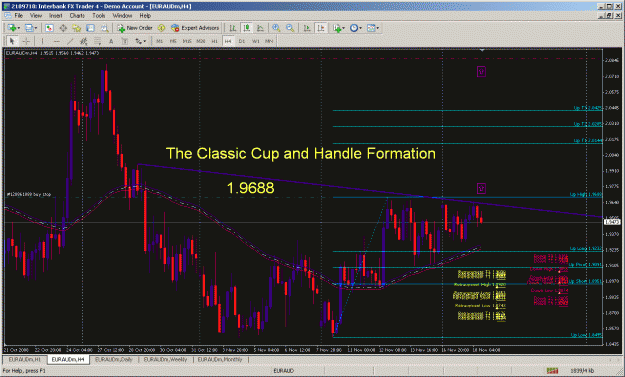Open the File menu
Image resolution: width=625 pixels, height=377 pixels.
click(x=19, y=16)
